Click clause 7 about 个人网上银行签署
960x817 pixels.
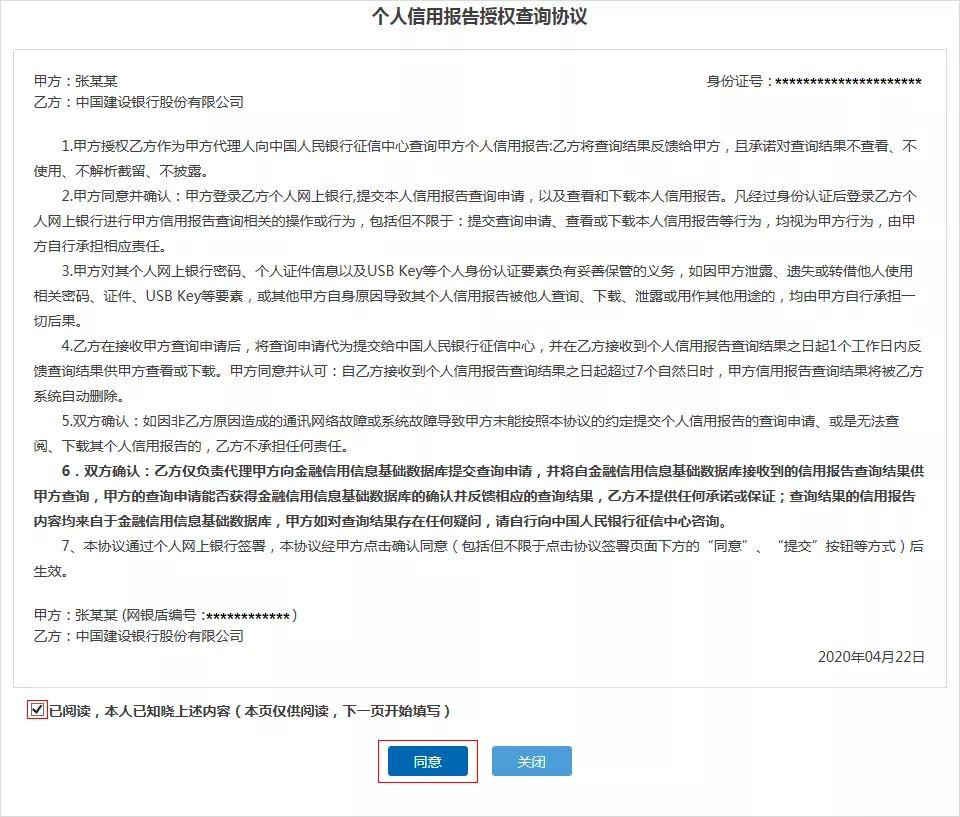pos(480,555)
